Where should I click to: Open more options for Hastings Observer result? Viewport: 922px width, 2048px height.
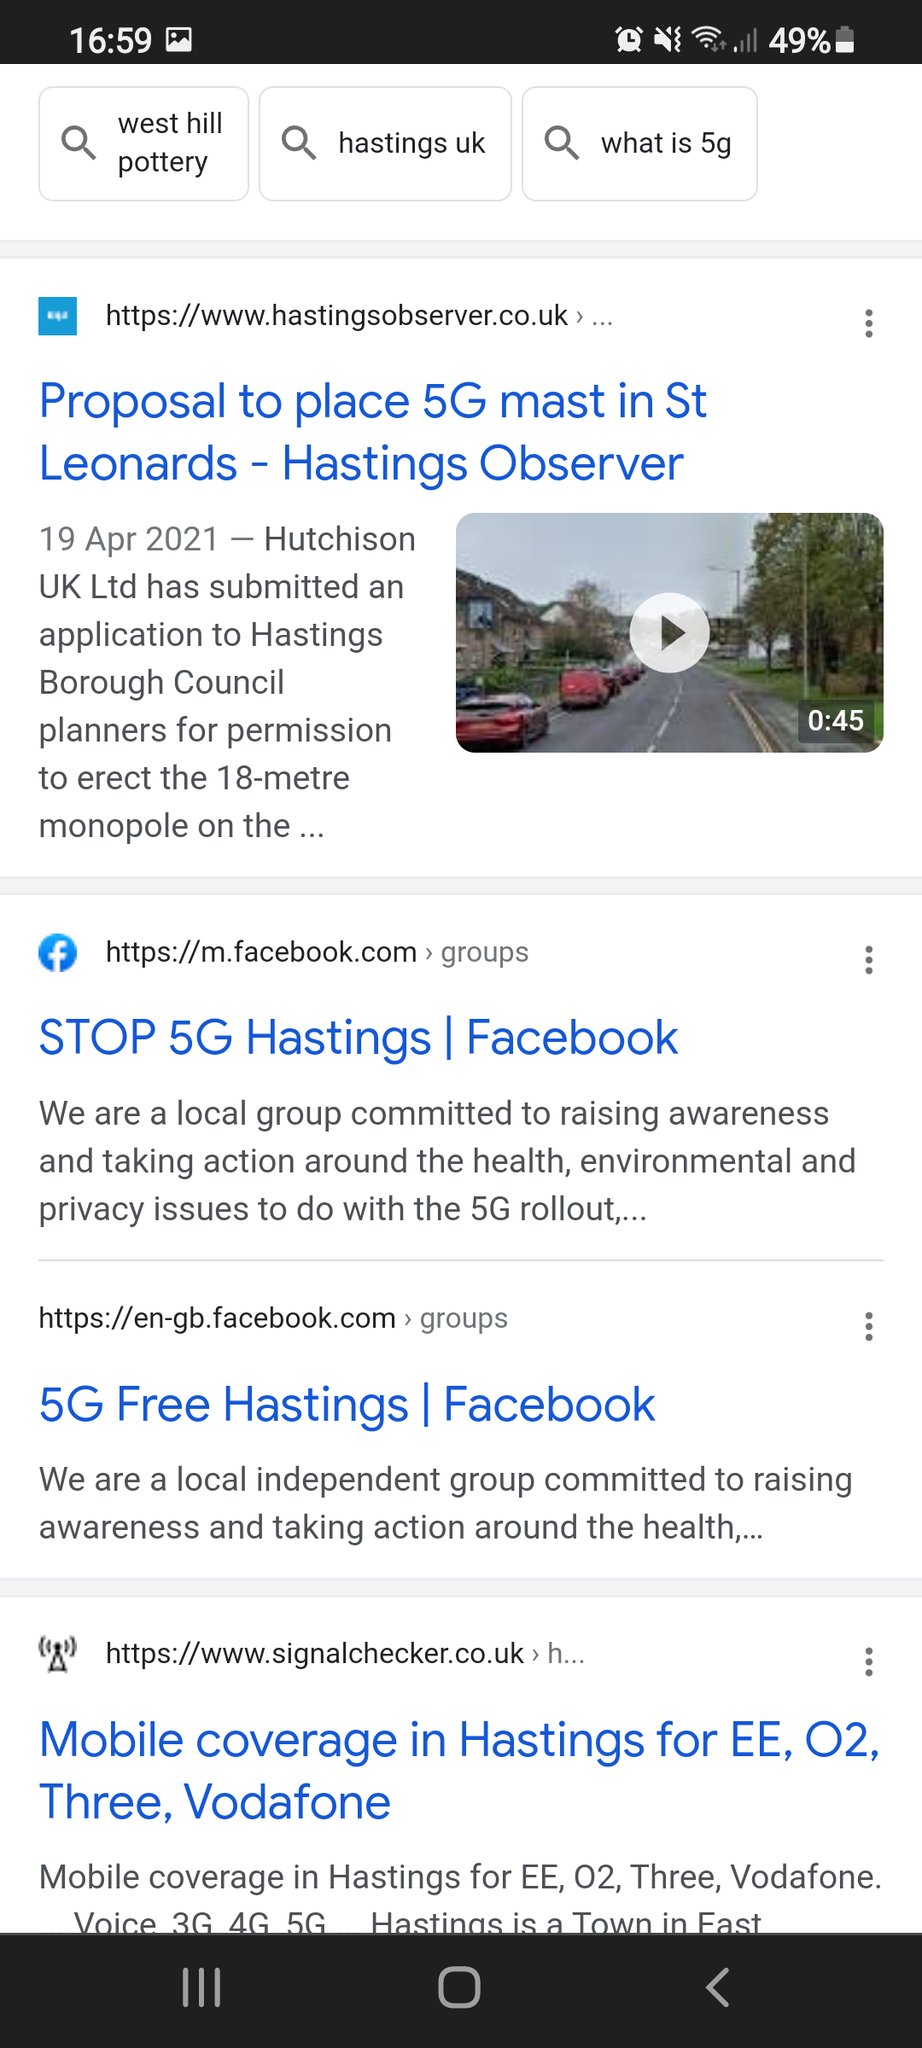868,323
